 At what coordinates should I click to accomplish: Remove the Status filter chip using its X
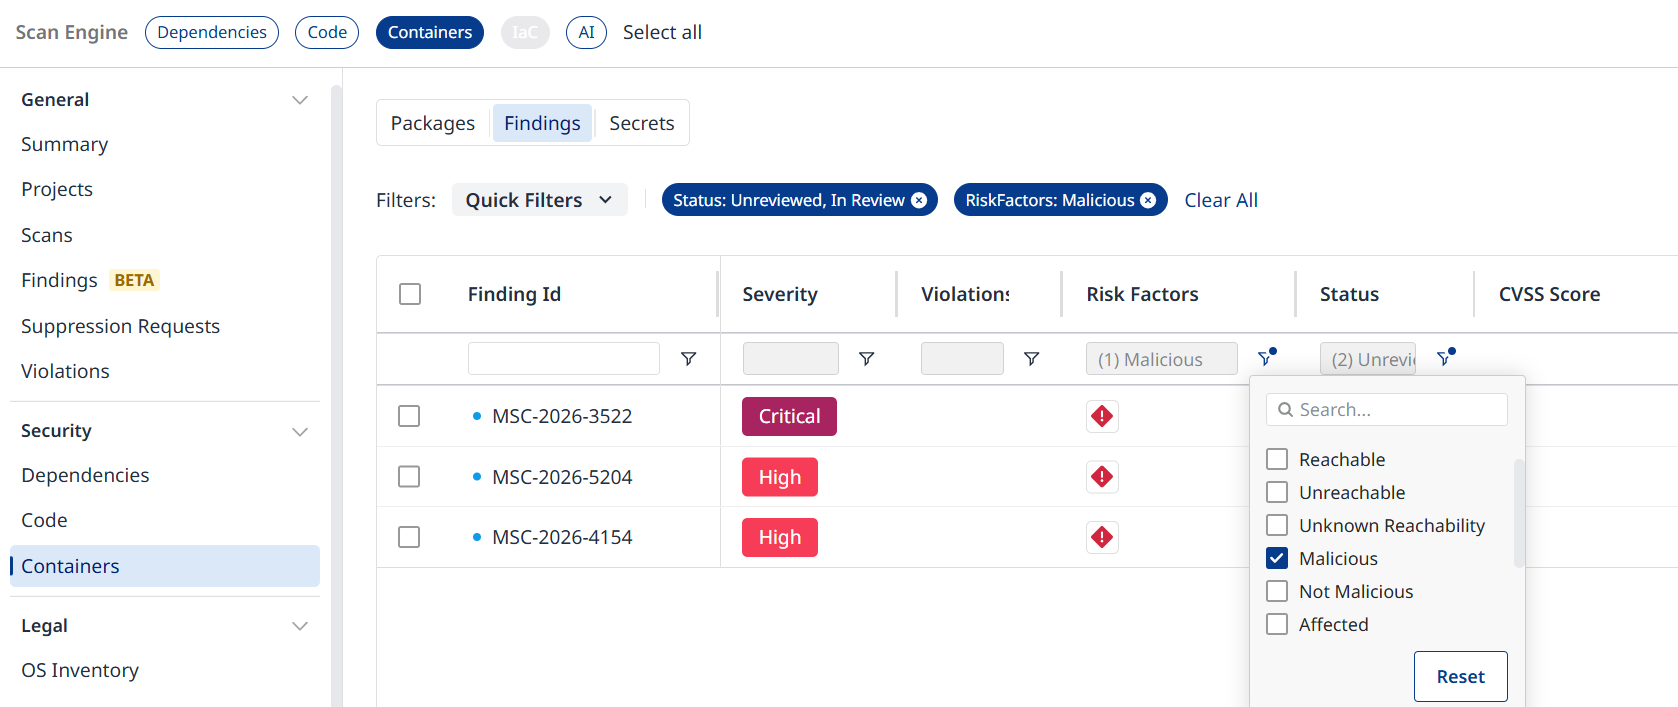click(919, 200)
